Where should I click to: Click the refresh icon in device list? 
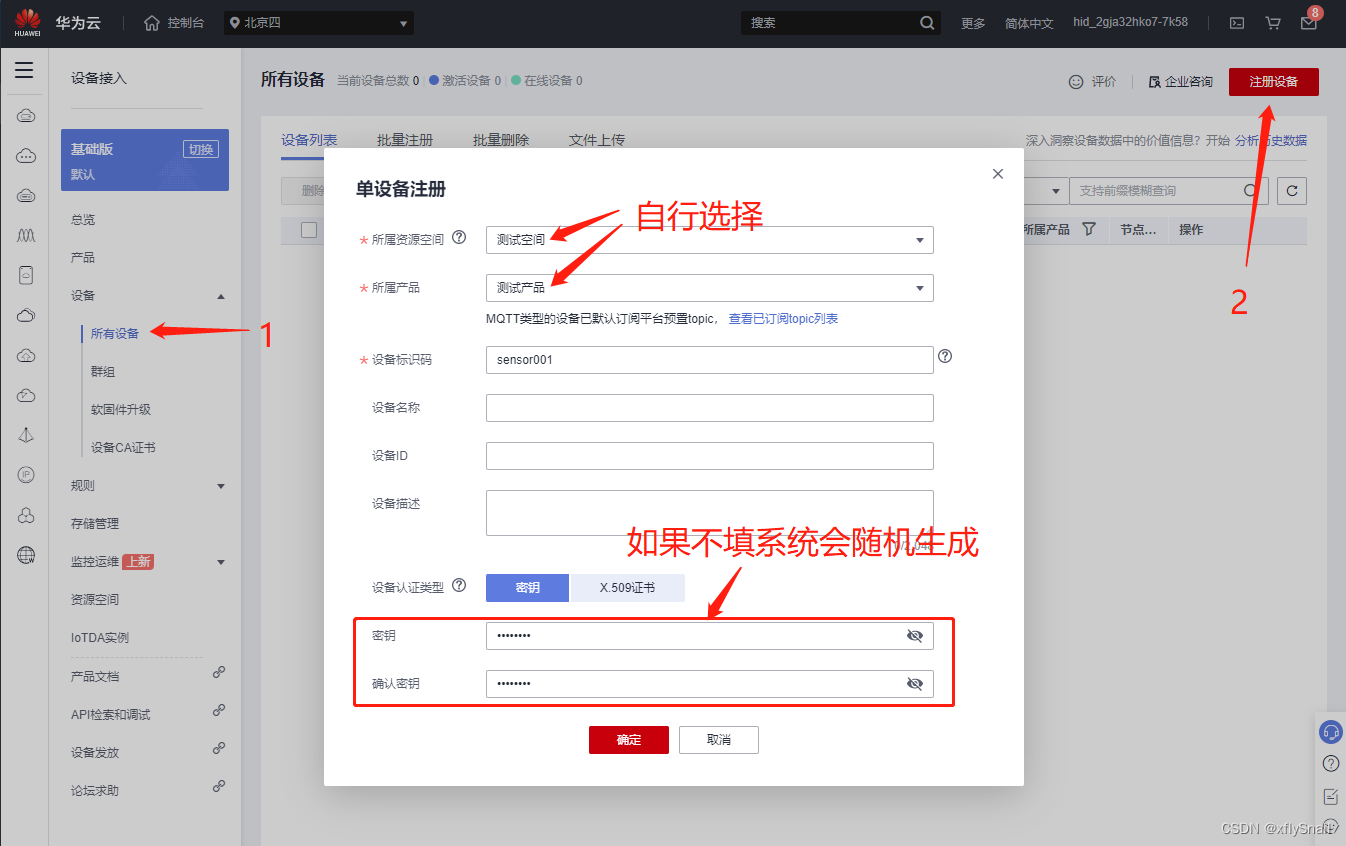click(1293, 190)
